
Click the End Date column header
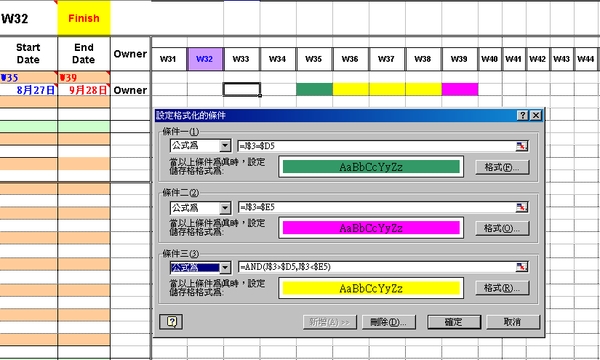[84, 54]
